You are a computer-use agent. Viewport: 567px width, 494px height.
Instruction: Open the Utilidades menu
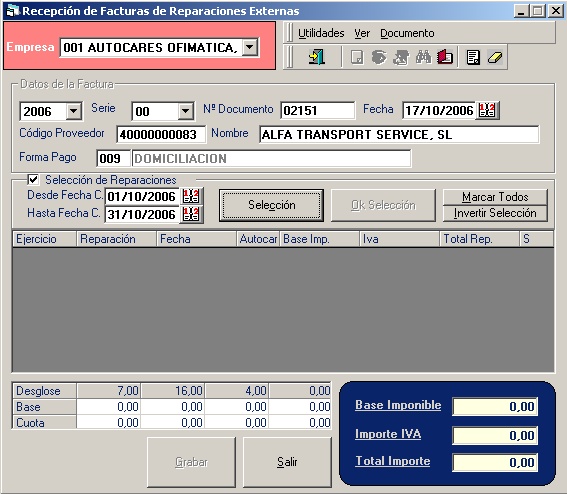coord(321,33)
